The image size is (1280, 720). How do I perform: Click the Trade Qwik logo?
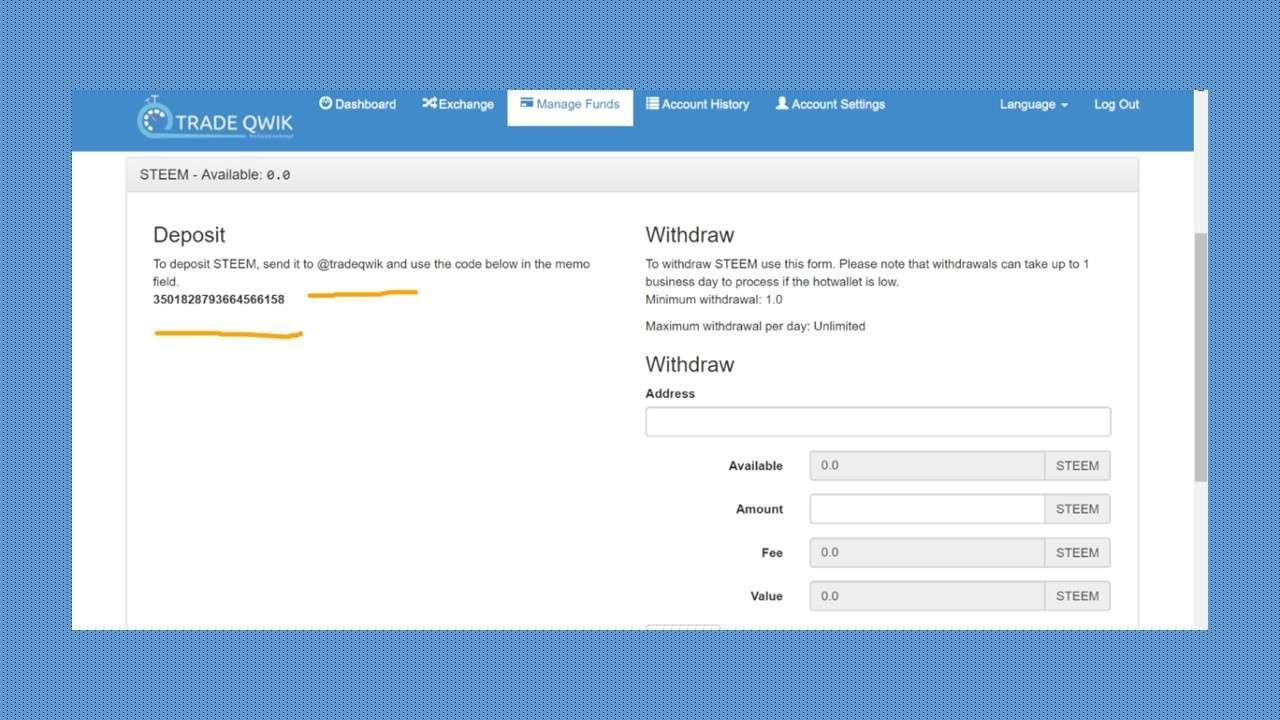214,119
